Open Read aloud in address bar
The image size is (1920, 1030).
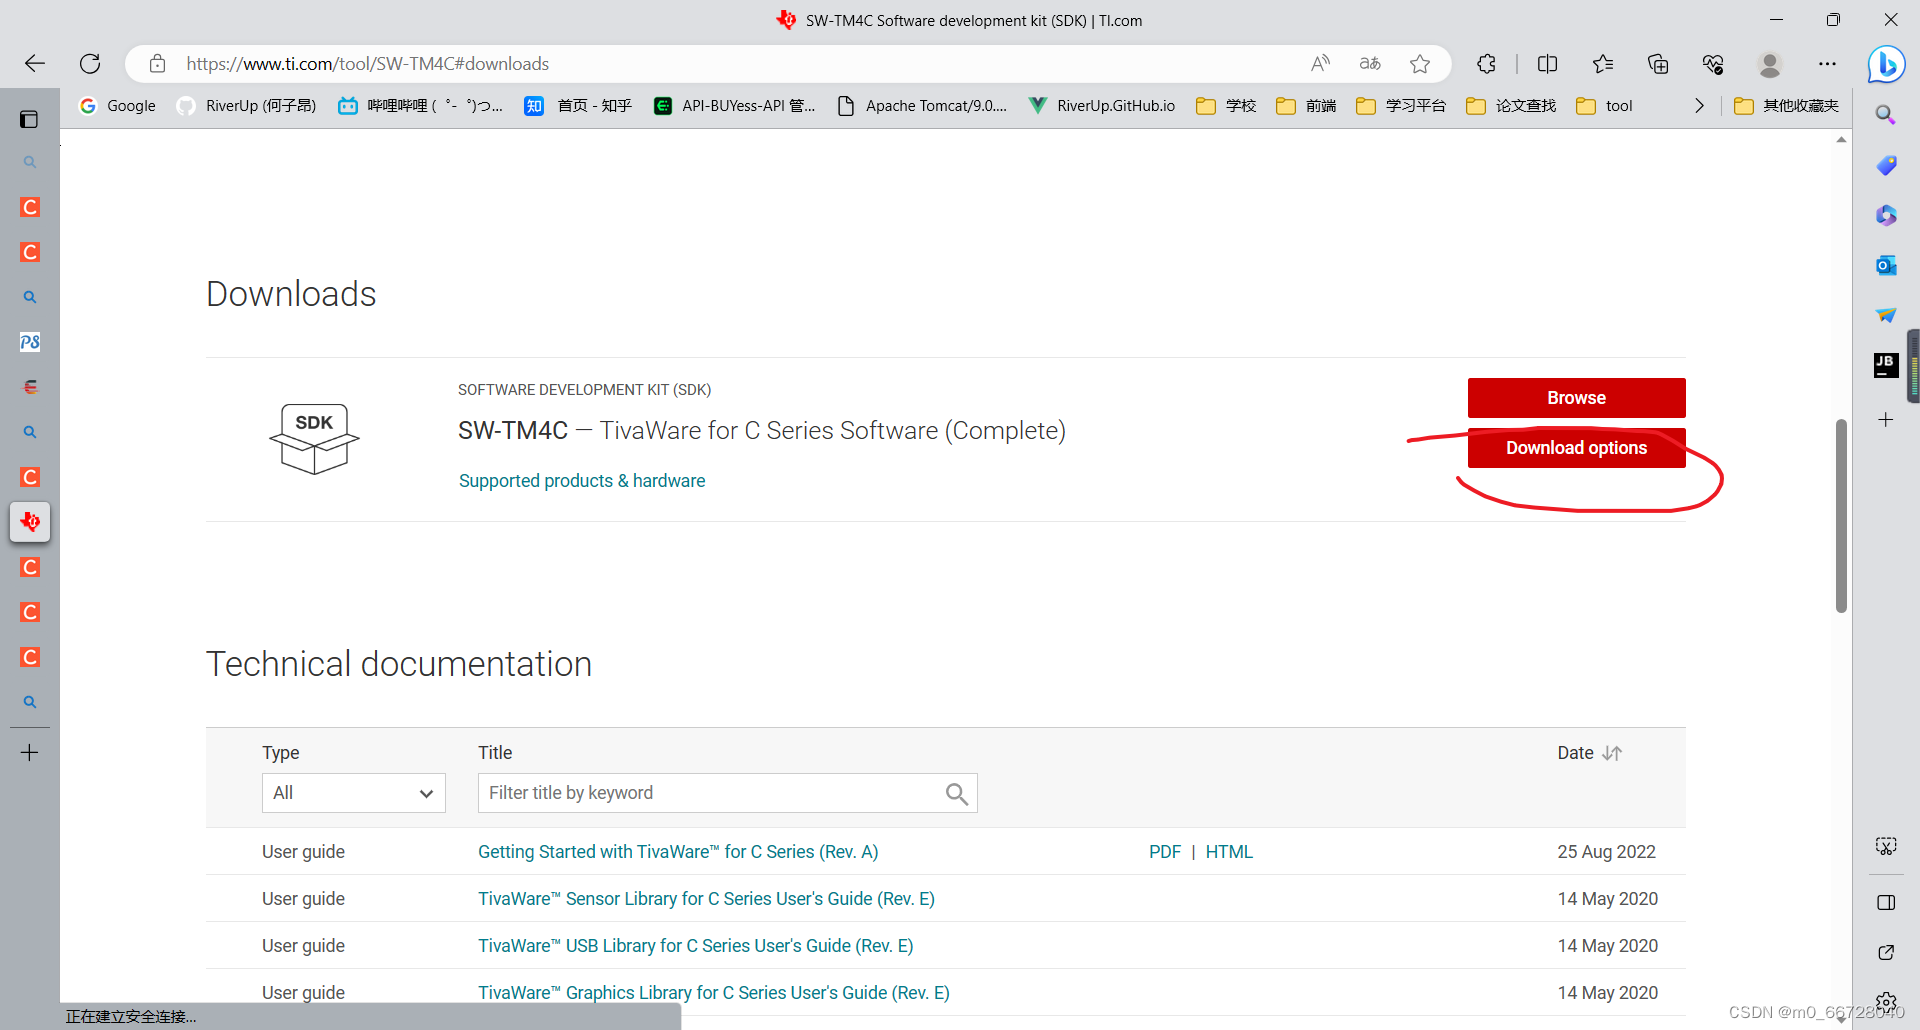pyautogui.click(x=1320, y=64)
